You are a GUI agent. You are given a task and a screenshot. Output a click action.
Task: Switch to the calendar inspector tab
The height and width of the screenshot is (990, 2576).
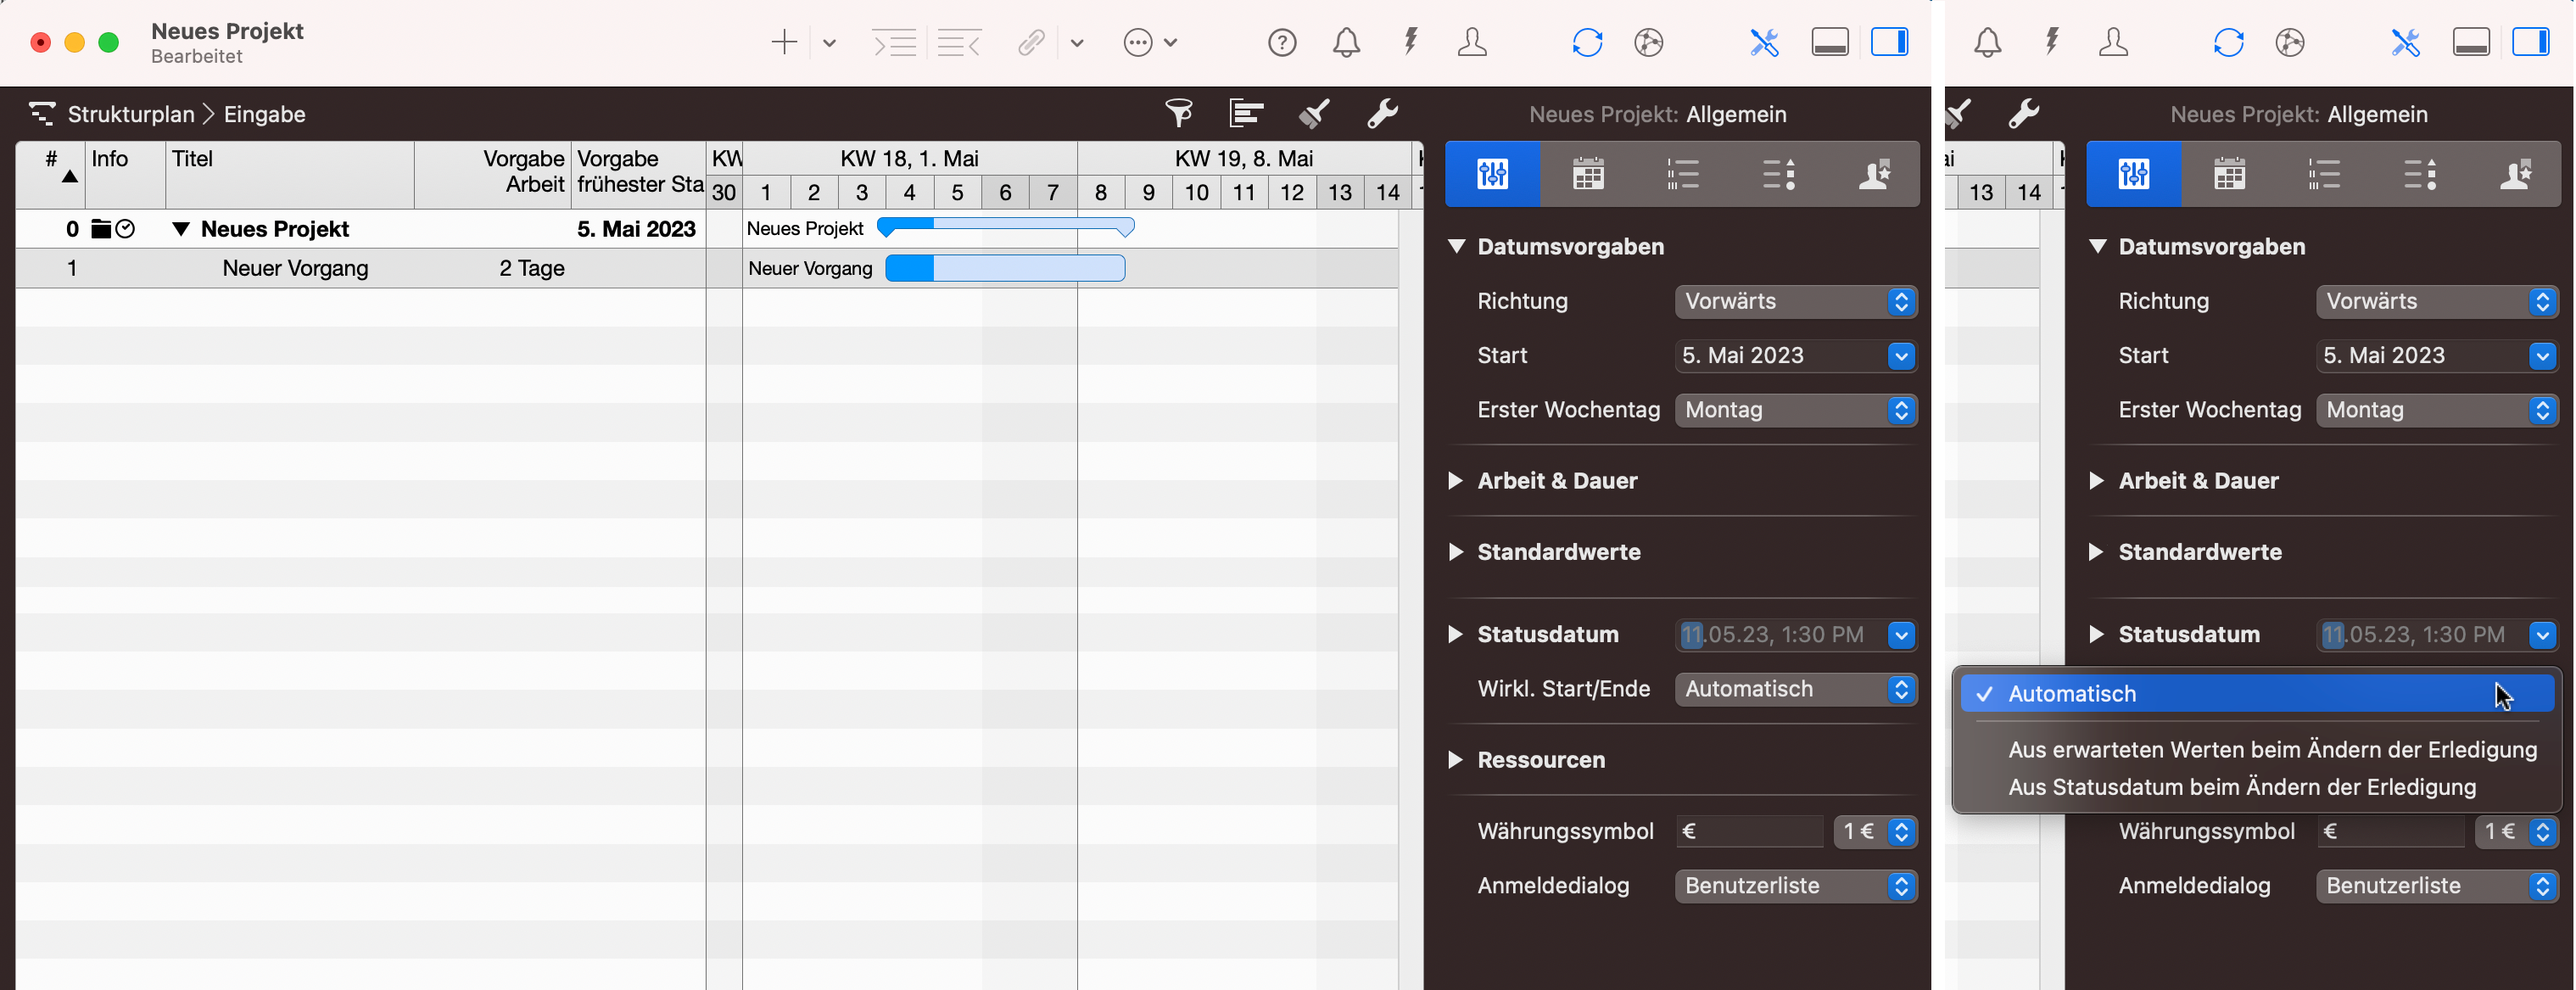[1588, 174]
